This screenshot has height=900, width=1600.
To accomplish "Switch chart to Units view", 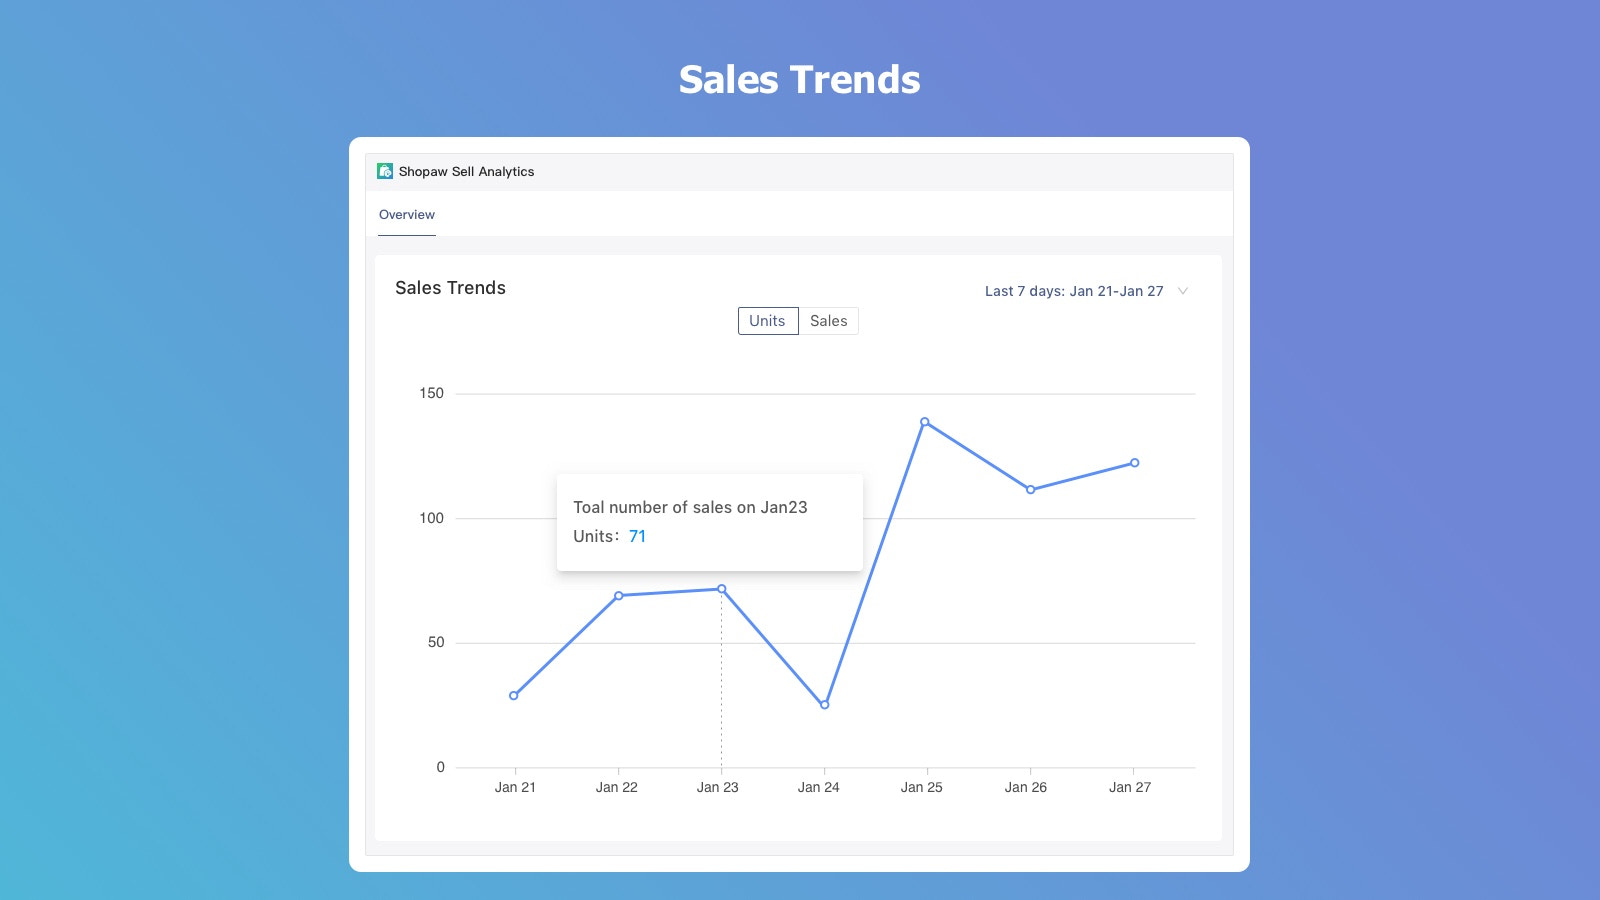I will [x=768, y=321].
